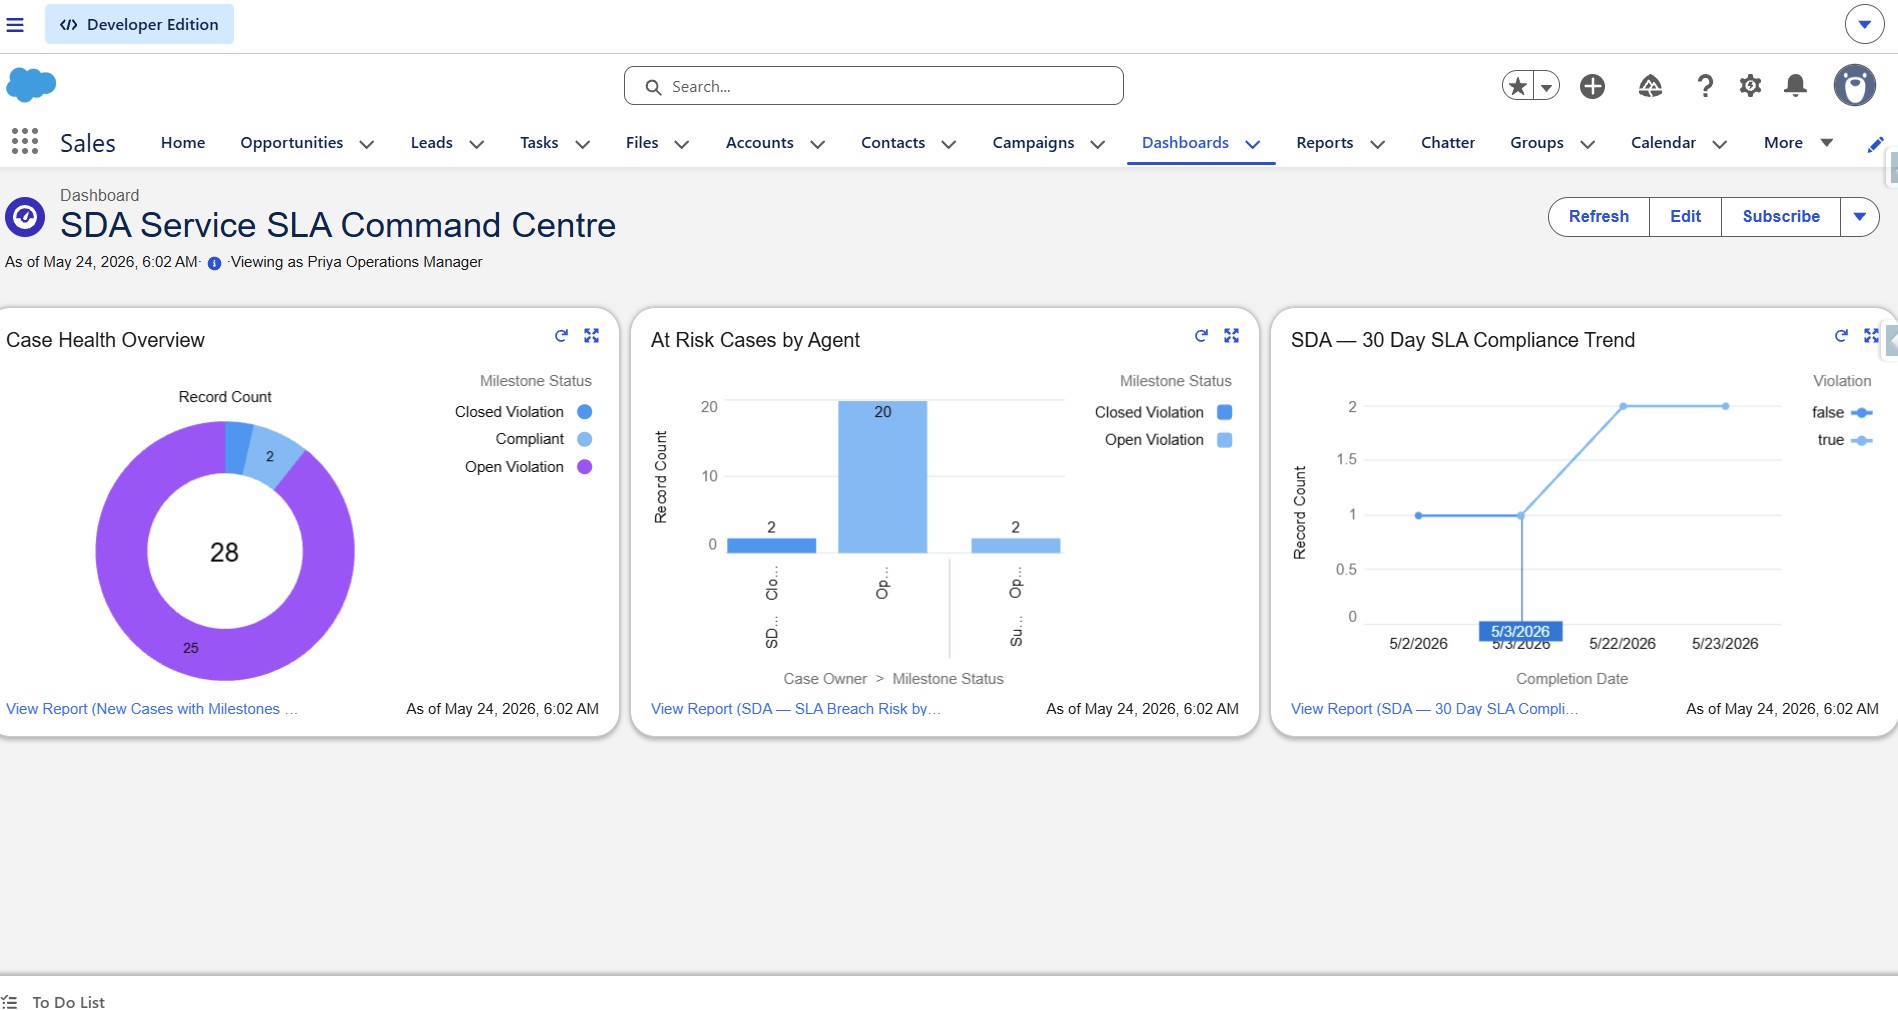Expand the Opportunities tab chevron
Viewport: 1898px width, 1010px height.
coord(367,144)
